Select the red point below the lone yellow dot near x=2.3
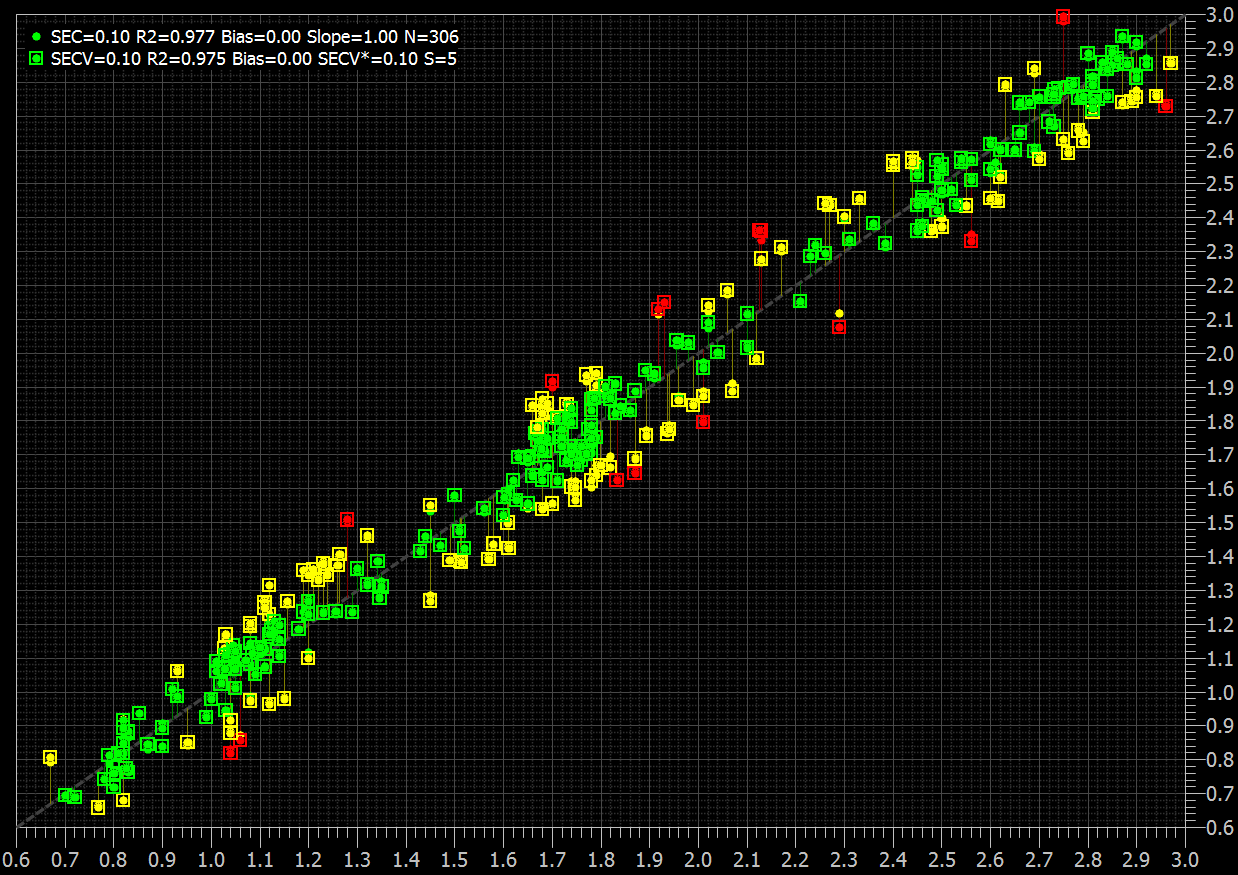Viewport: 1238px width, 875px height. click(839, 327)
